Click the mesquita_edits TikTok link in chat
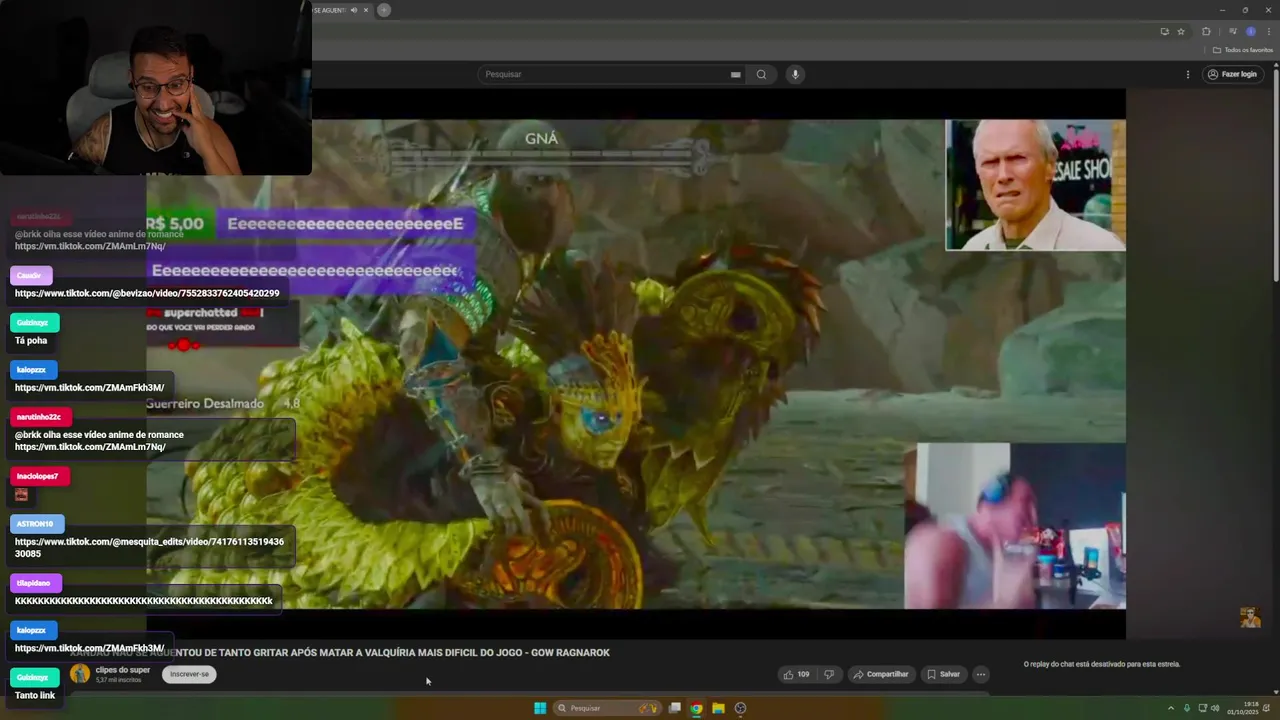Screen dimensions: 1280x720 tap(149, 547)
